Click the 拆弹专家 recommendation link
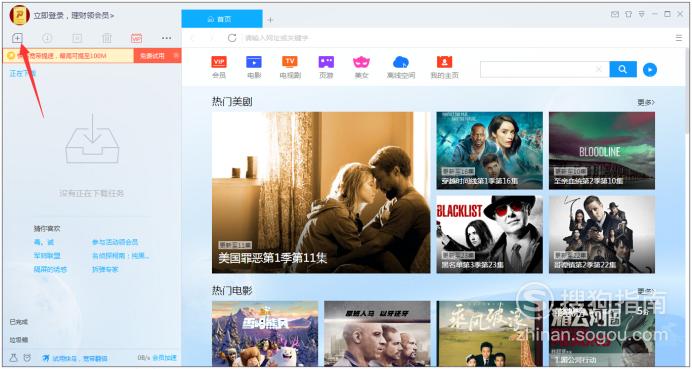The height and width of the screenshot is (369, 692). 105,269
